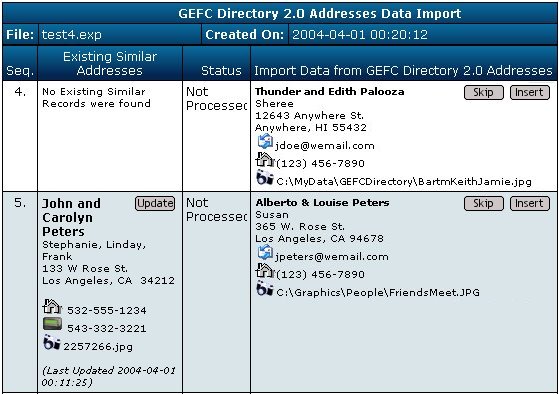Image resolution: width=559 pixels, height=394 pixels.
Task: Click the child name Susan
Action: click(272, 215)
